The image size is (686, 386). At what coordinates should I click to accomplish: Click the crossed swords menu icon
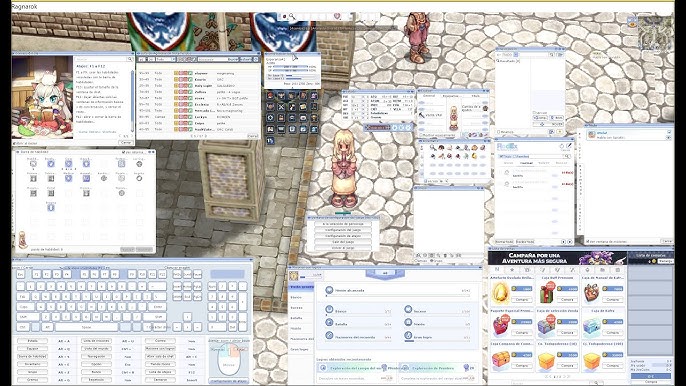click(281, 107)
